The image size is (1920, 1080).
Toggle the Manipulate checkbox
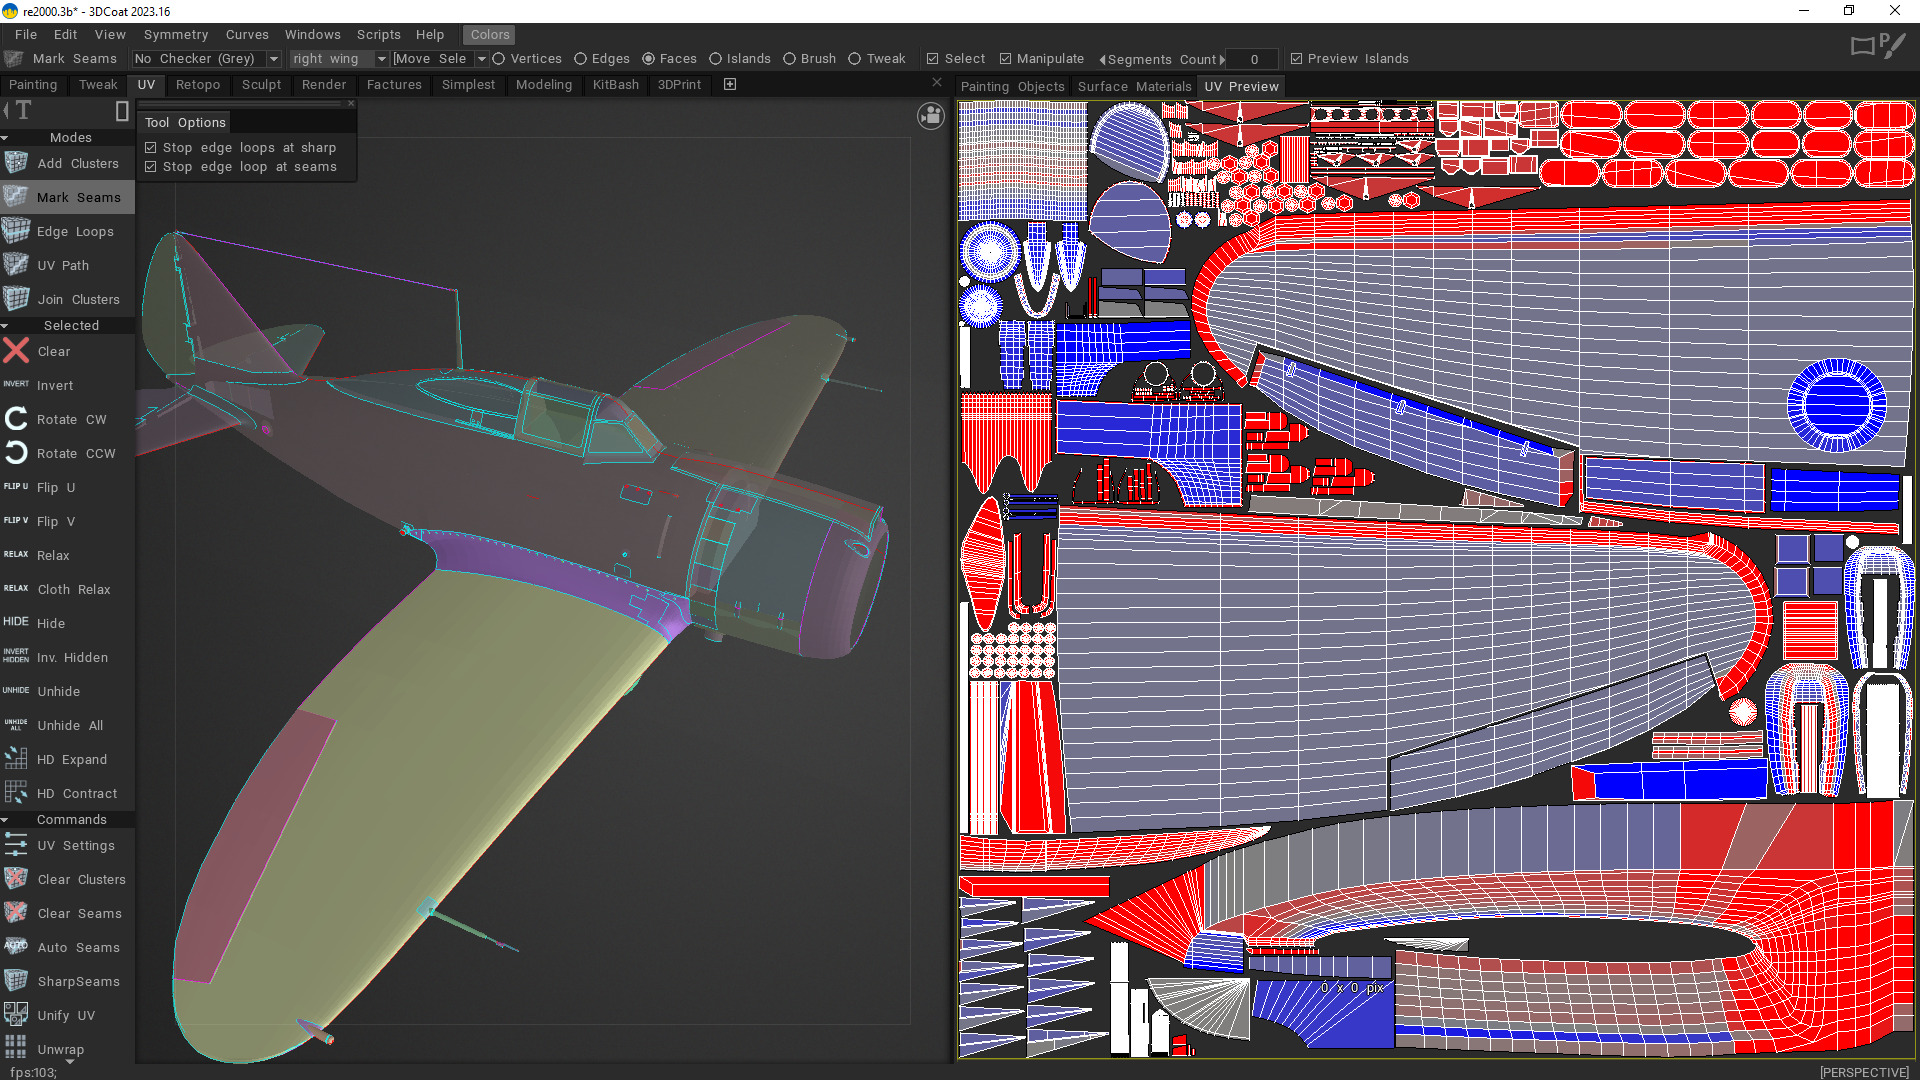pos(1006,59)
